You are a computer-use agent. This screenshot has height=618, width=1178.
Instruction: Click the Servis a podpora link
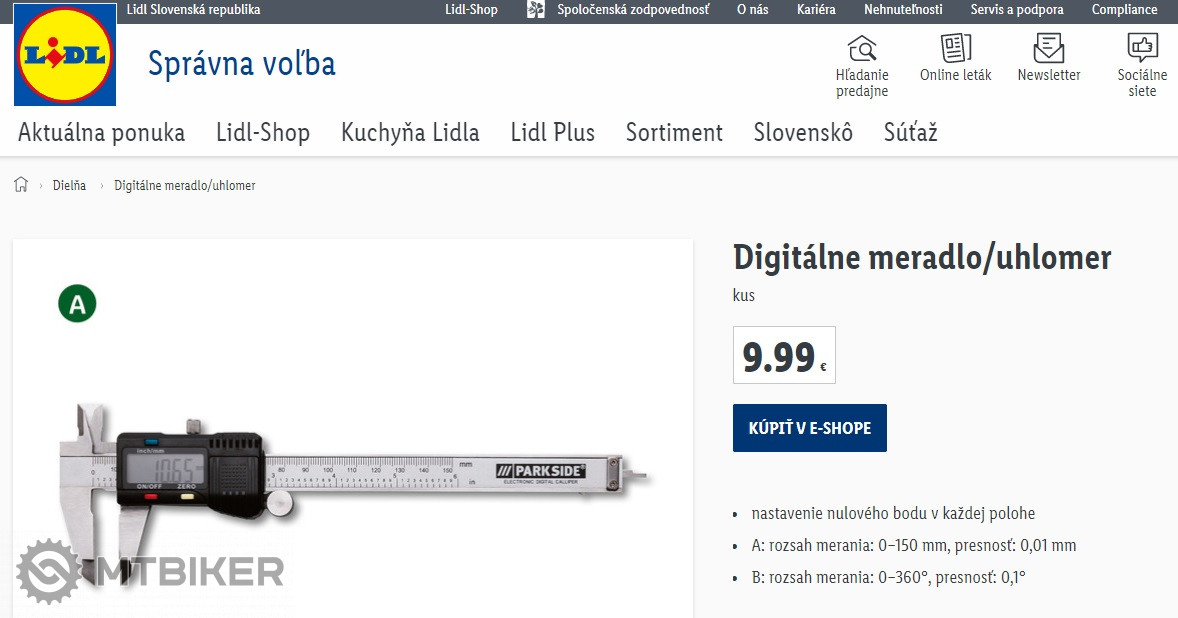click(1017, 10)
